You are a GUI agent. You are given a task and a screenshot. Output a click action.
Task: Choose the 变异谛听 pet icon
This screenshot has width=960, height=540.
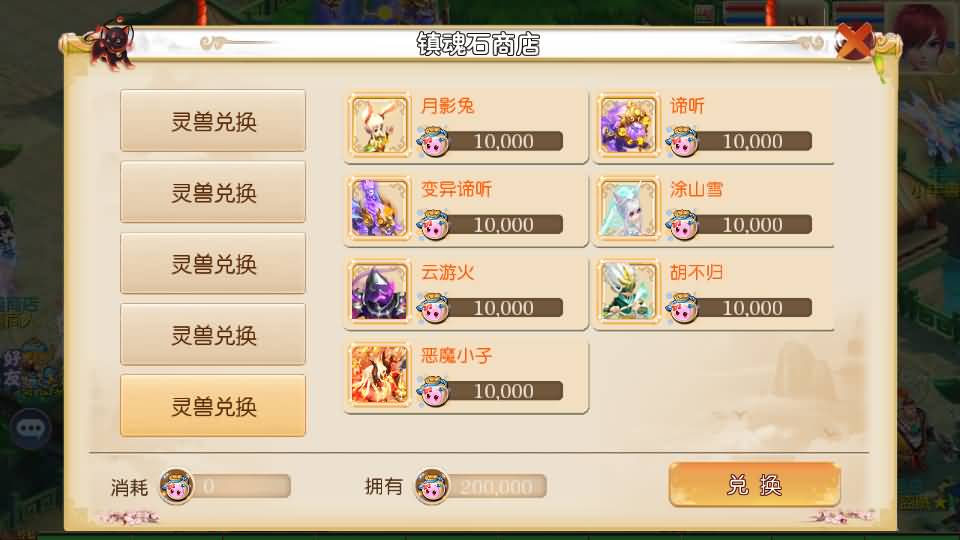coord(379,209)
